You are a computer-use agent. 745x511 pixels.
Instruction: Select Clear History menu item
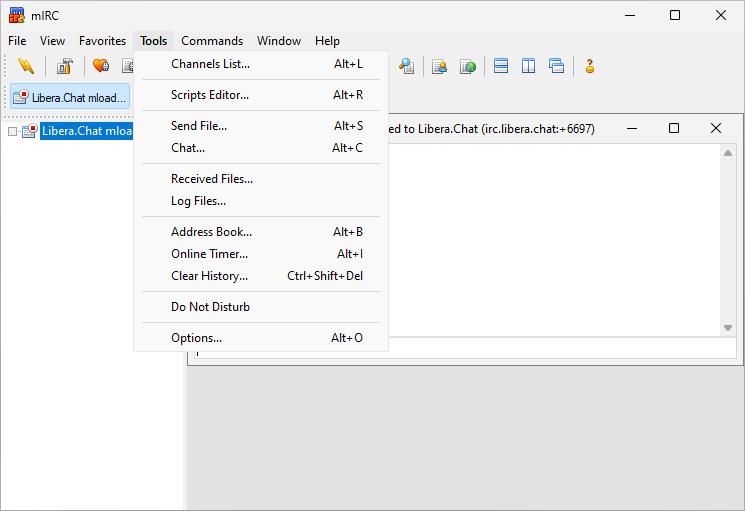point(209,276)
